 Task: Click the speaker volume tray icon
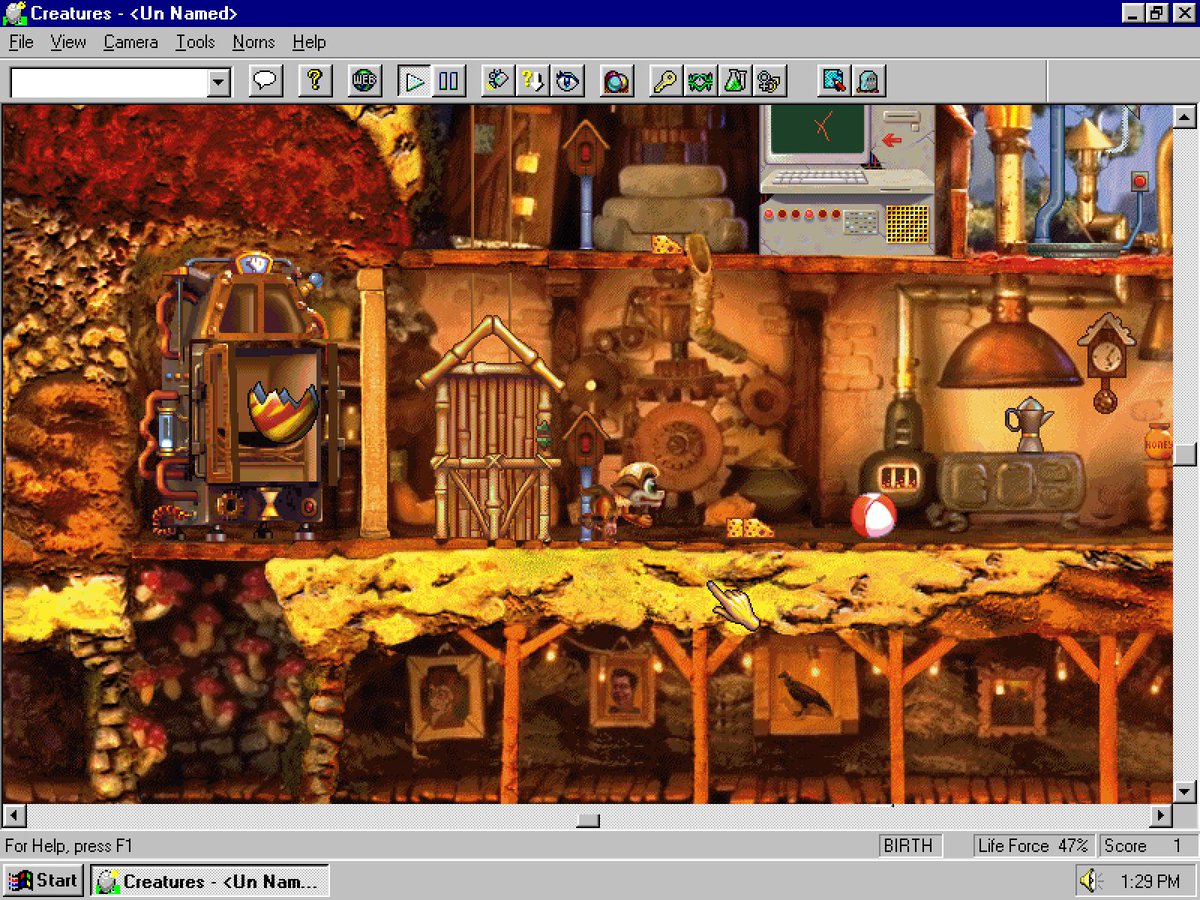point(1089,881)
